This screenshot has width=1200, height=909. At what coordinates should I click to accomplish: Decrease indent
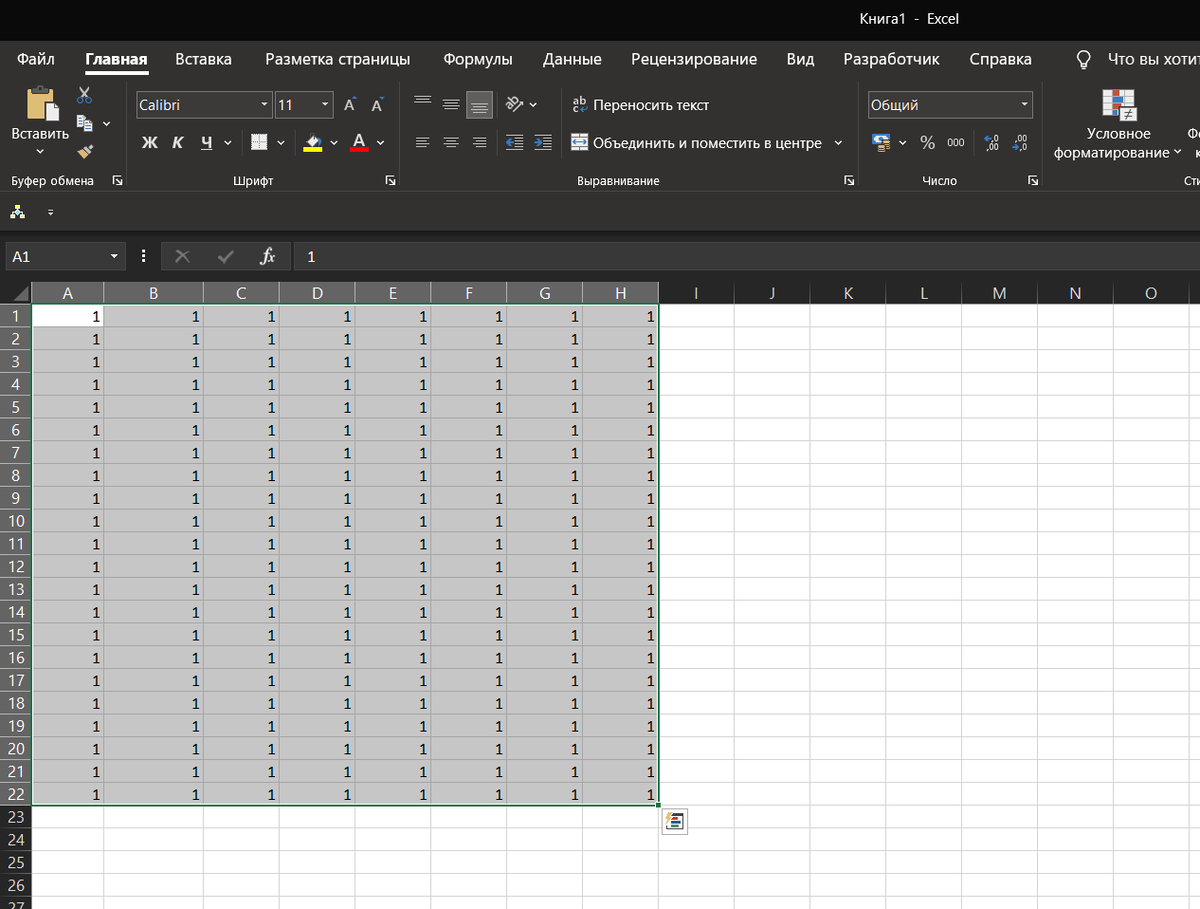(x=515, y=143)
